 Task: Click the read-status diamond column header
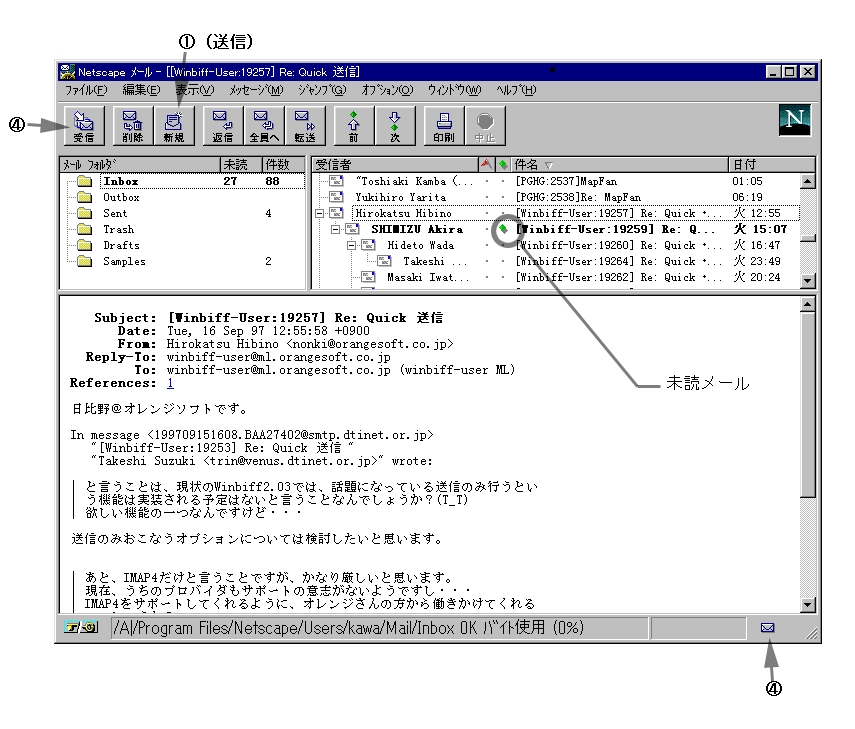(x=503, y=164)
